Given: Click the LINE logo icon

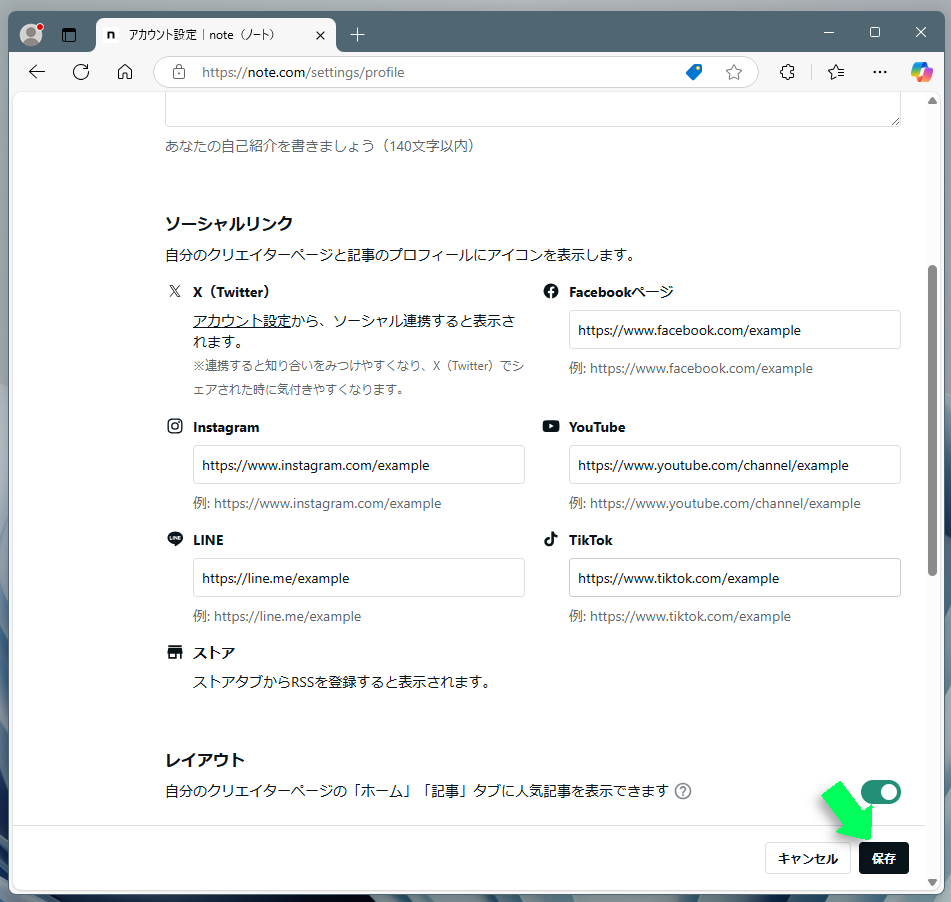Looking at the screenshot, I should tap(175, 539).
